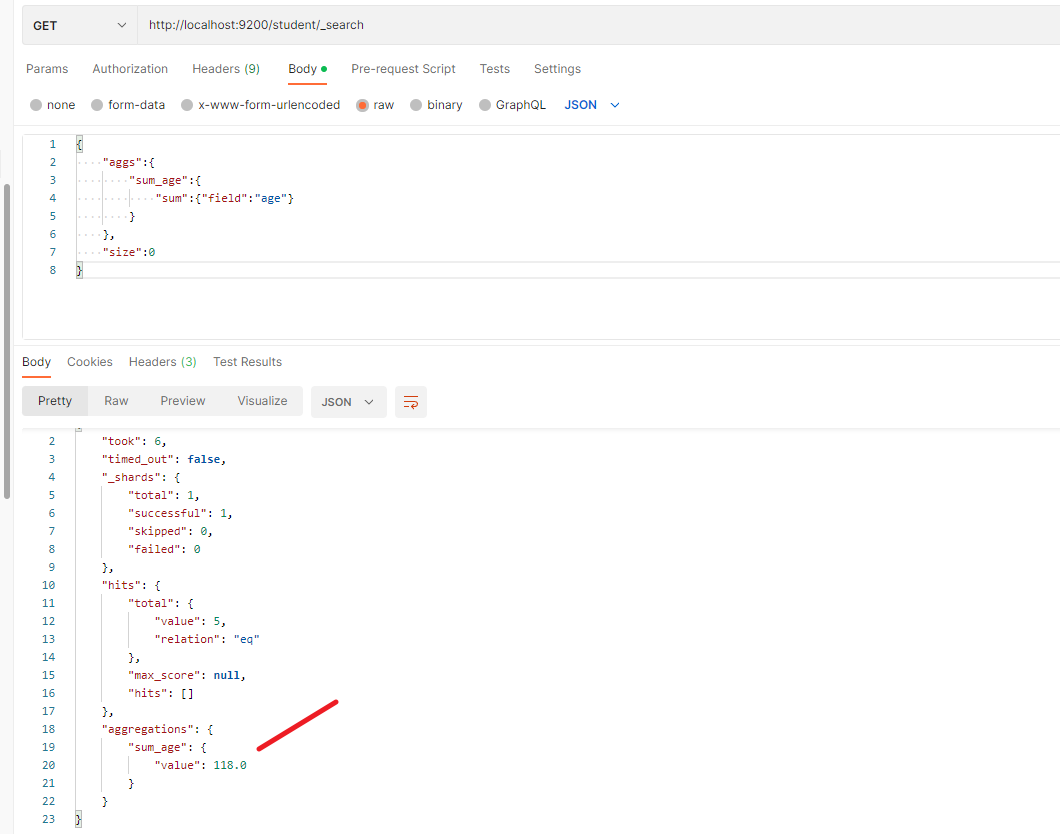
Task: Click the "size":0 line in request
Action: point(129,252)
